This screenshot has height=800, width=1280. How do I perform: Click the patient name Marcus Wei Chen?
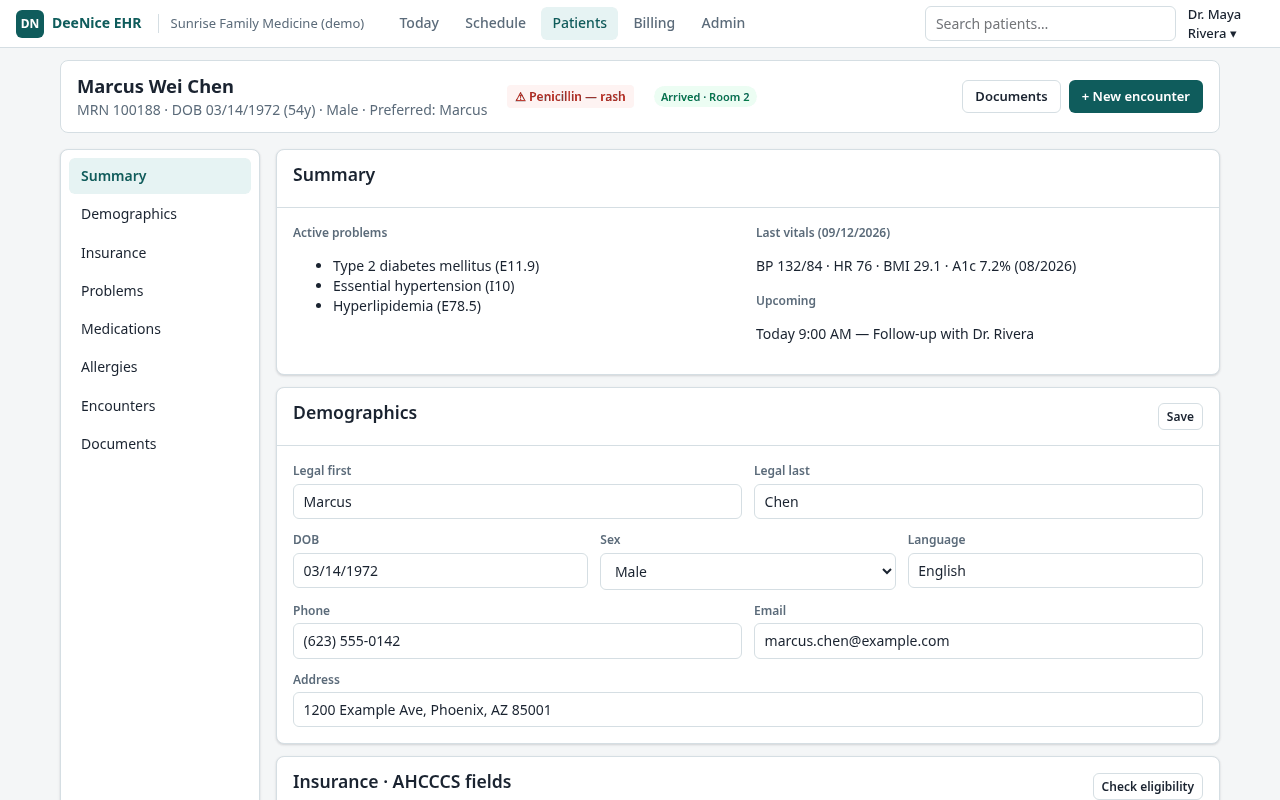pos(155,87)
